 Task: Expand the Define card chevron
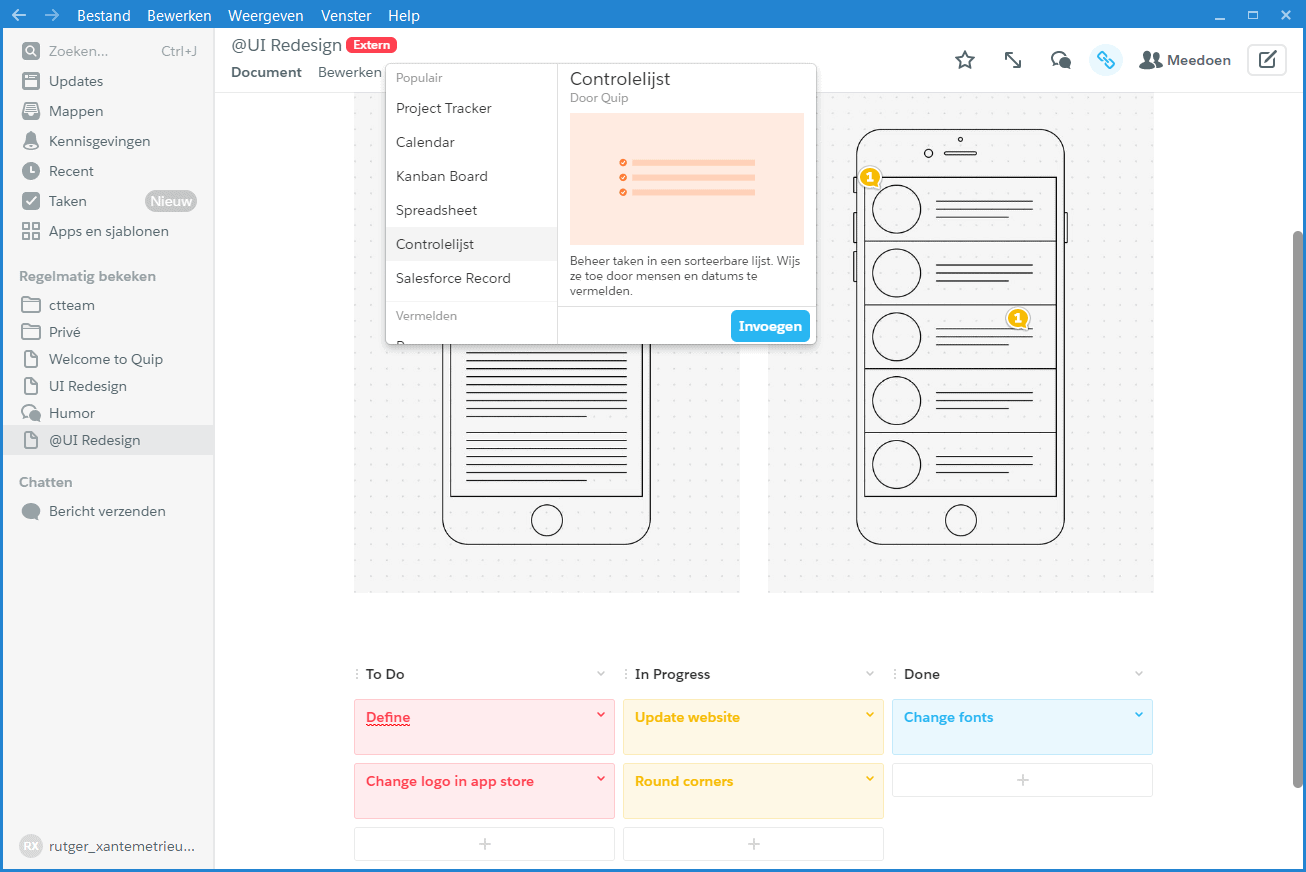point(601,713)
